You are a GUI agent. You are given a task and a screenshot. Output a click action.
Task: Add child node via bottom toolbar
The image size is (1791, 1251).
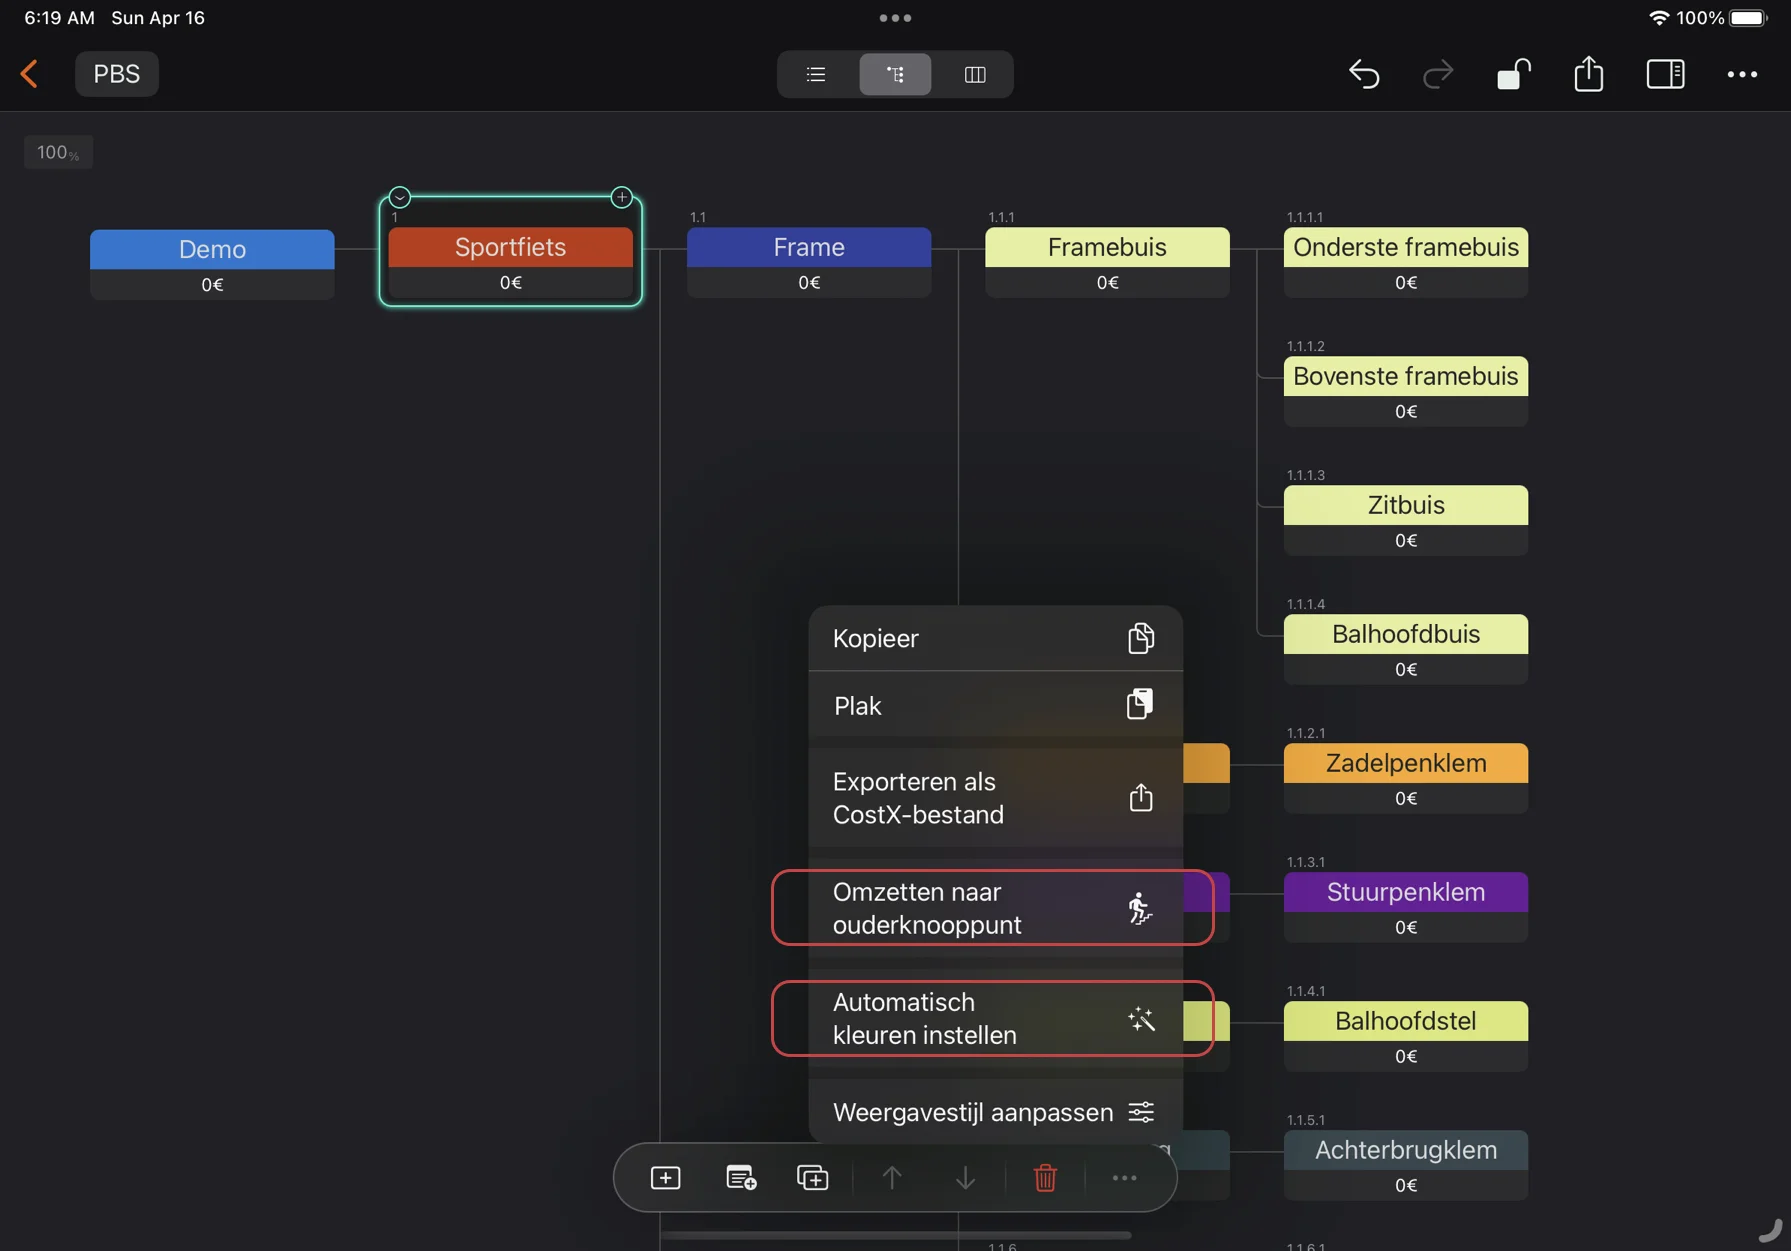[x=665, y=1178]
